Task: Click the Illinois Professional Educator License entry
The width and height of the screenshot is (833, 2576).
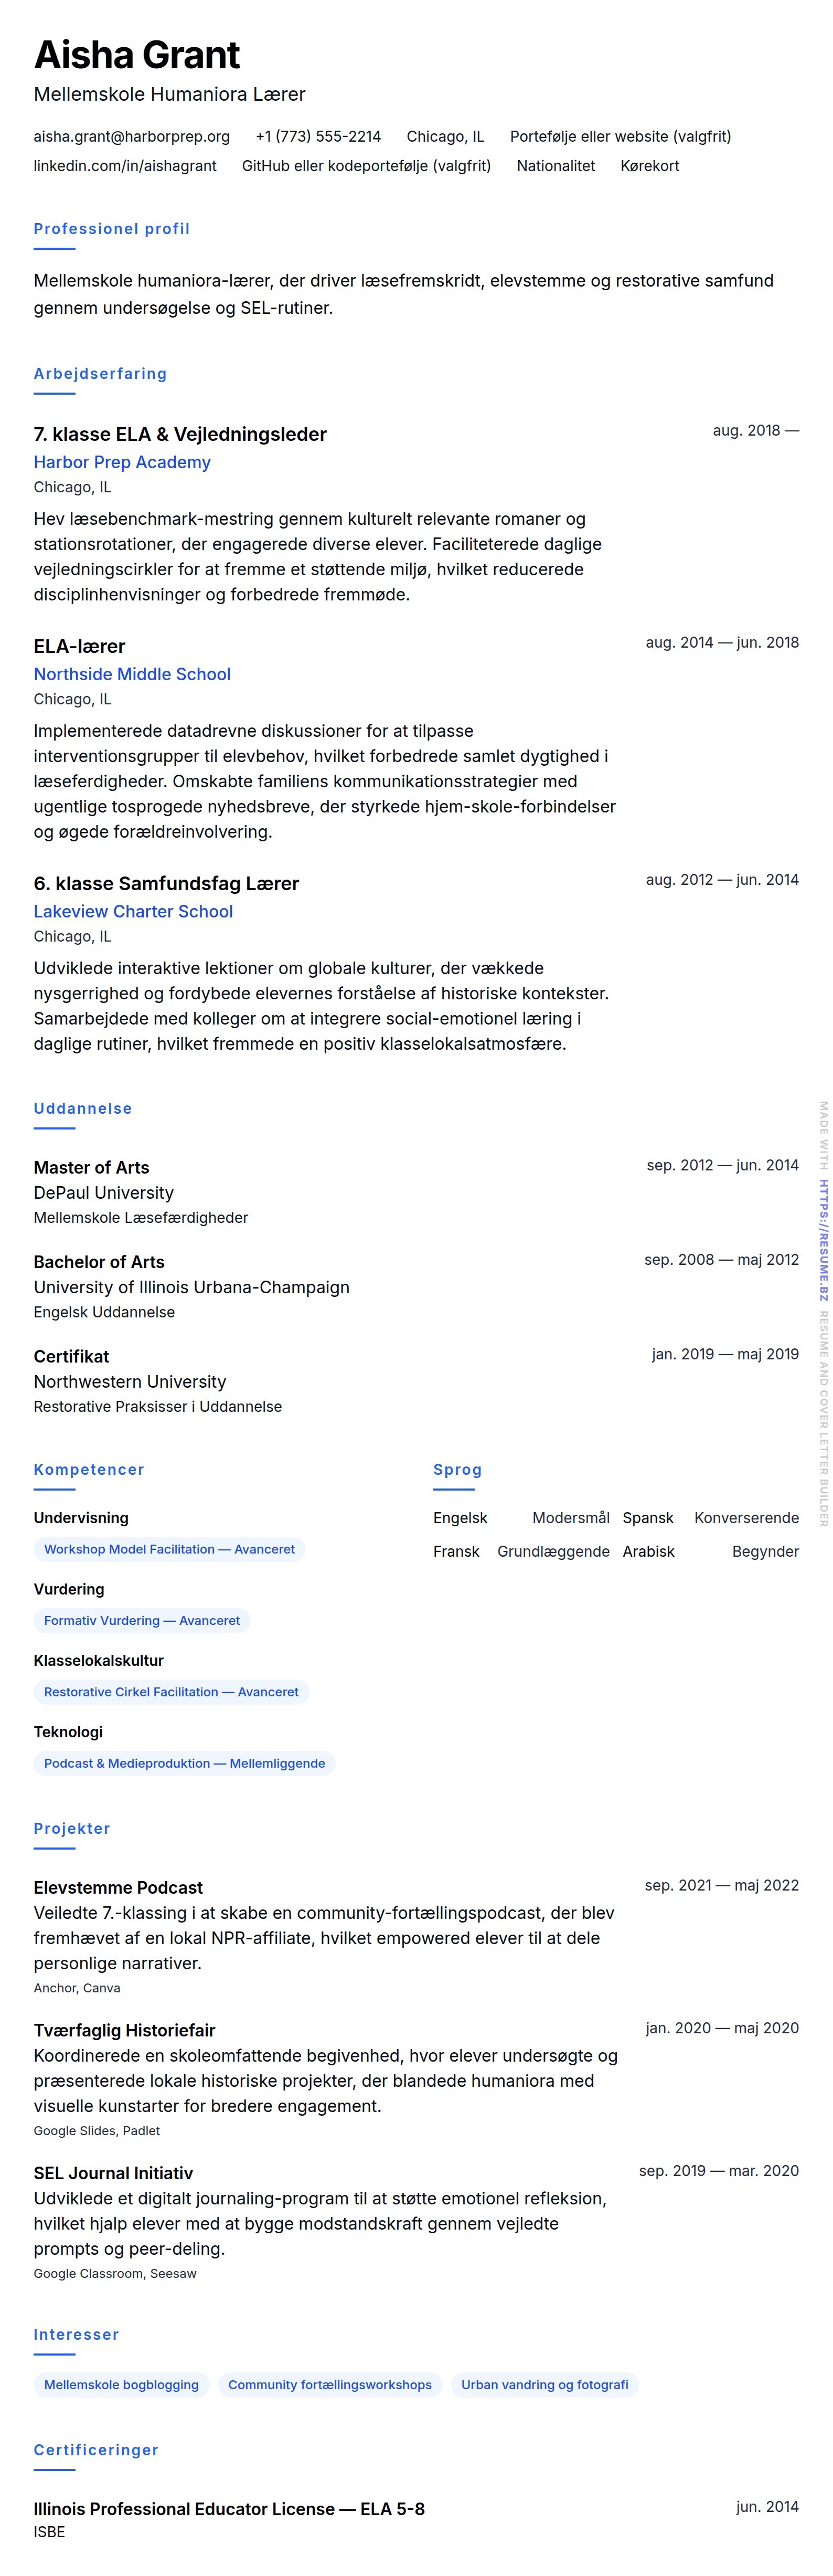Action: (x=229, y=2509)
